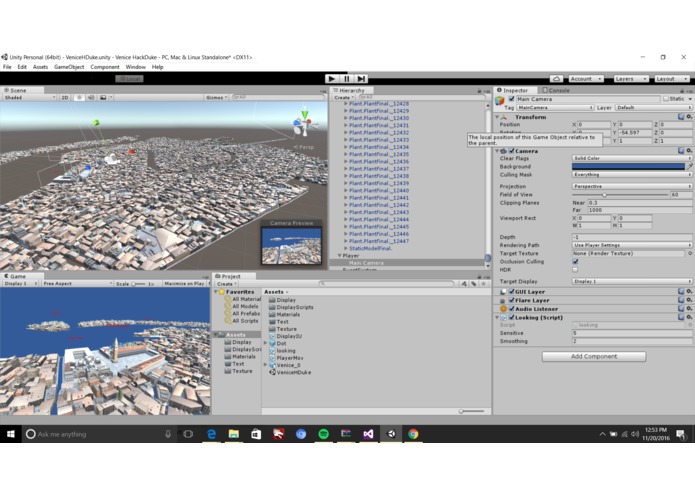Click the Background color swatch
Viewport: 695px width, 494px height.
(x=629, y=167)
